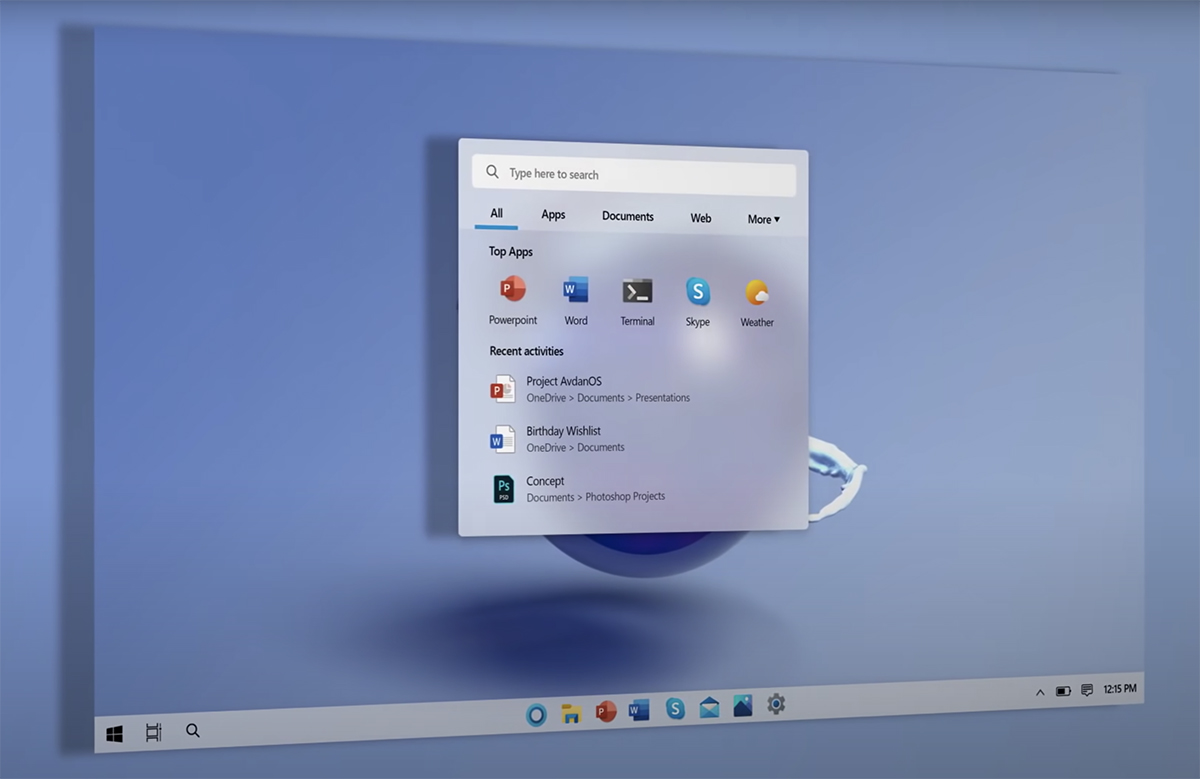Open Settings gear in the taskbar

pyautogui.click(x=776, y=704)
